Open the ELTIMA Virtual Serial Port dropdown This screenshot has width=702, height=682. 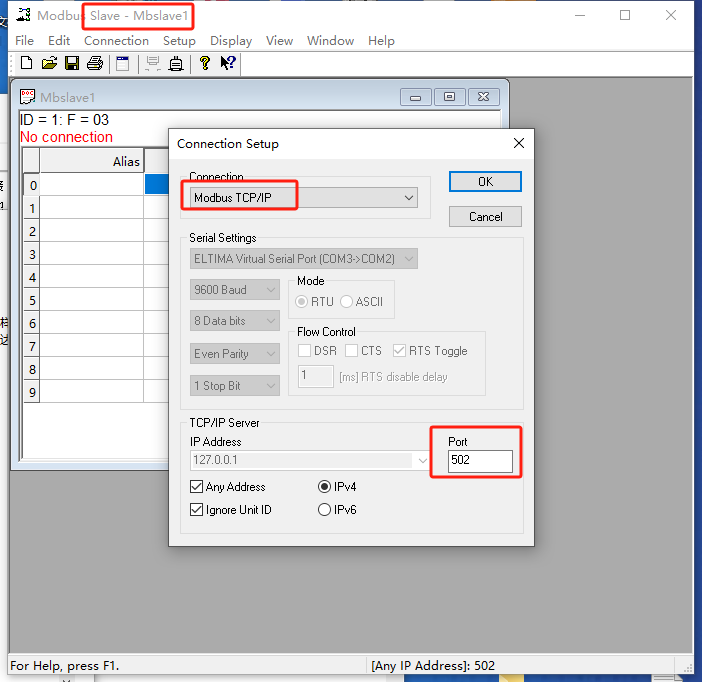[x=304, y=259]
